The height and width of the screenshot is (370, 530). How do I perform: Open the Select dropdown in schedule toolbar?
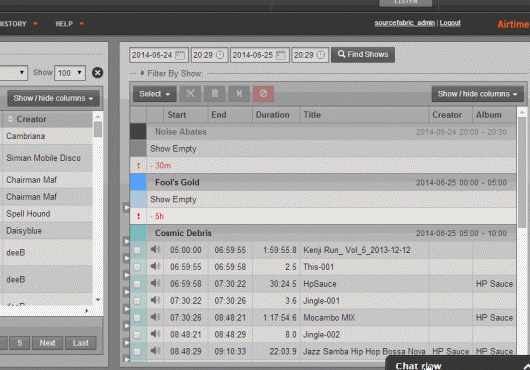[x=155, y=94]
